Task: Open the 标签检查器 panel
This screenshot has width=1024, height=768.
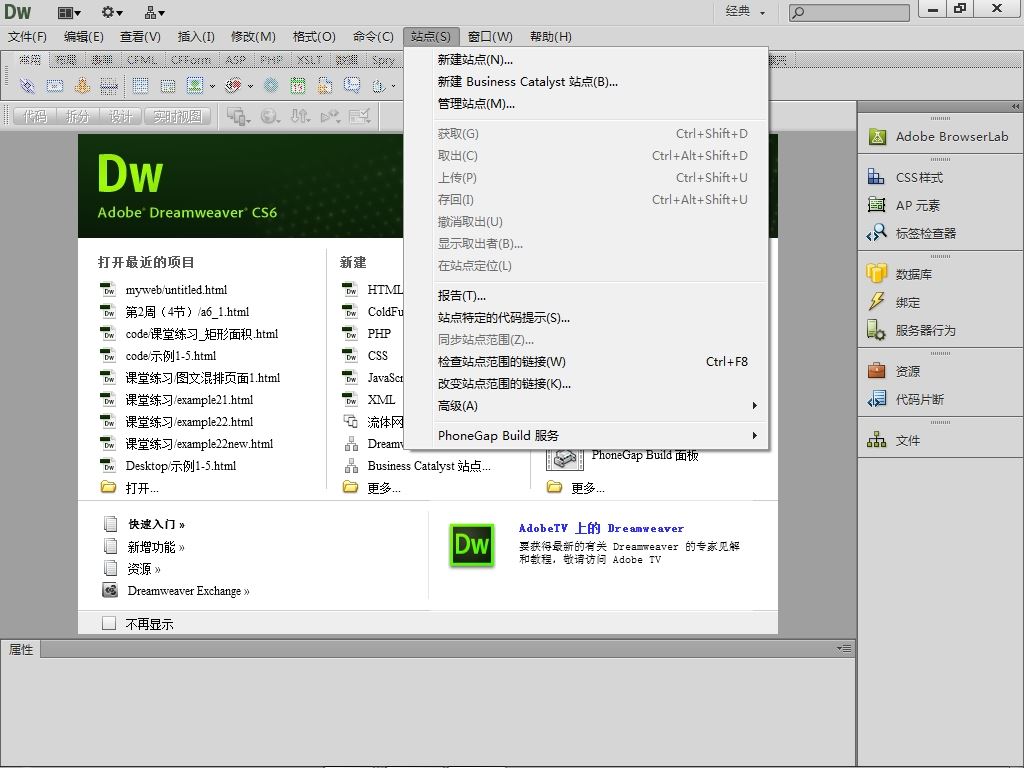Action: (911, 233)
